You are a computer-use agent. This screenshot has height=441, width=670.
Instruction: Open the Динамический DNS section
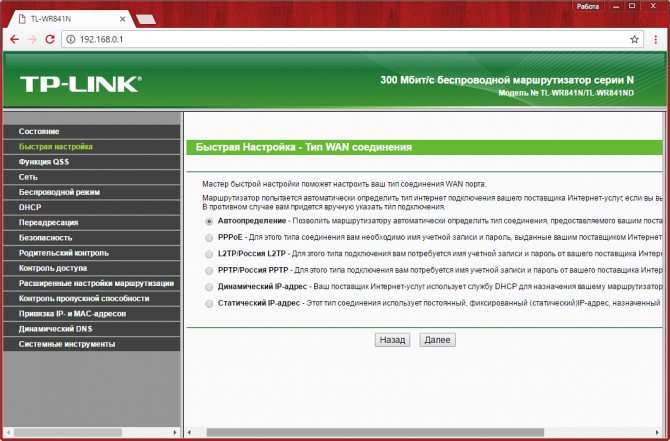point(91,329)
